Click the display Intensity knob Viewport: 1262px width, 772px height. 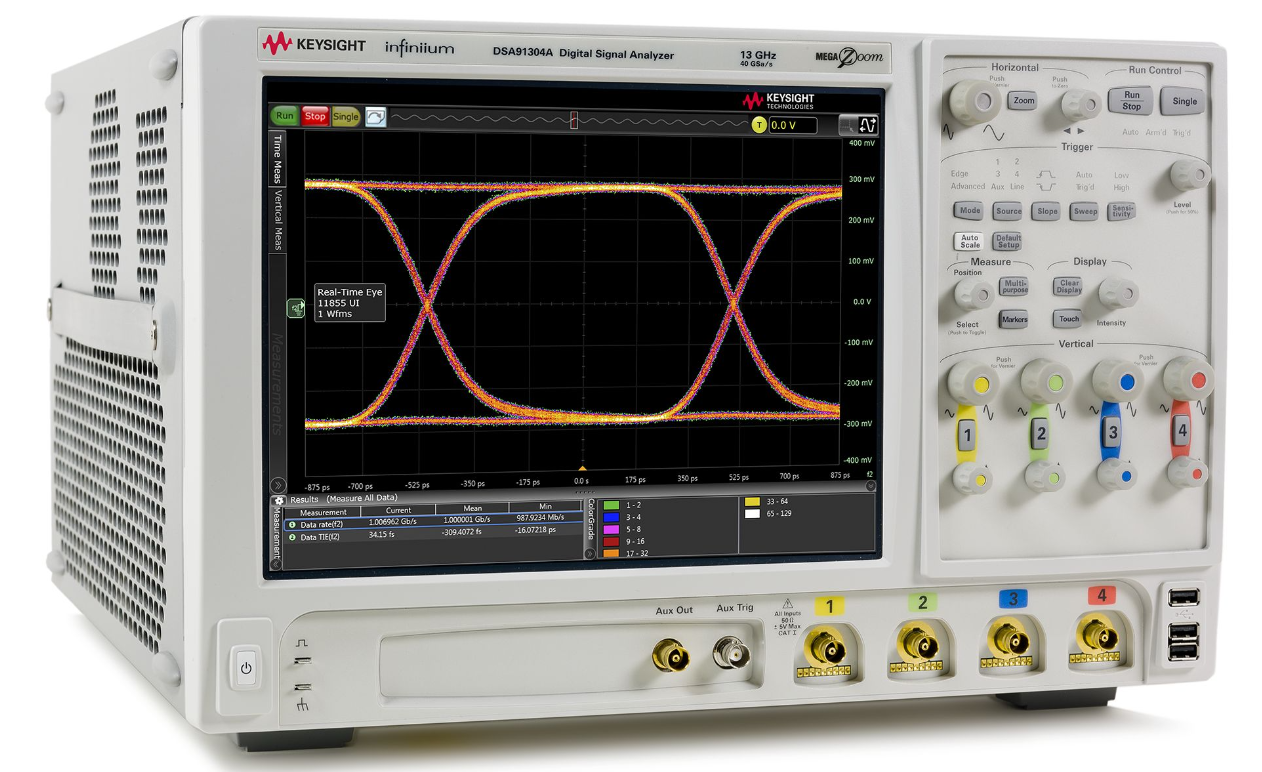1118,293
